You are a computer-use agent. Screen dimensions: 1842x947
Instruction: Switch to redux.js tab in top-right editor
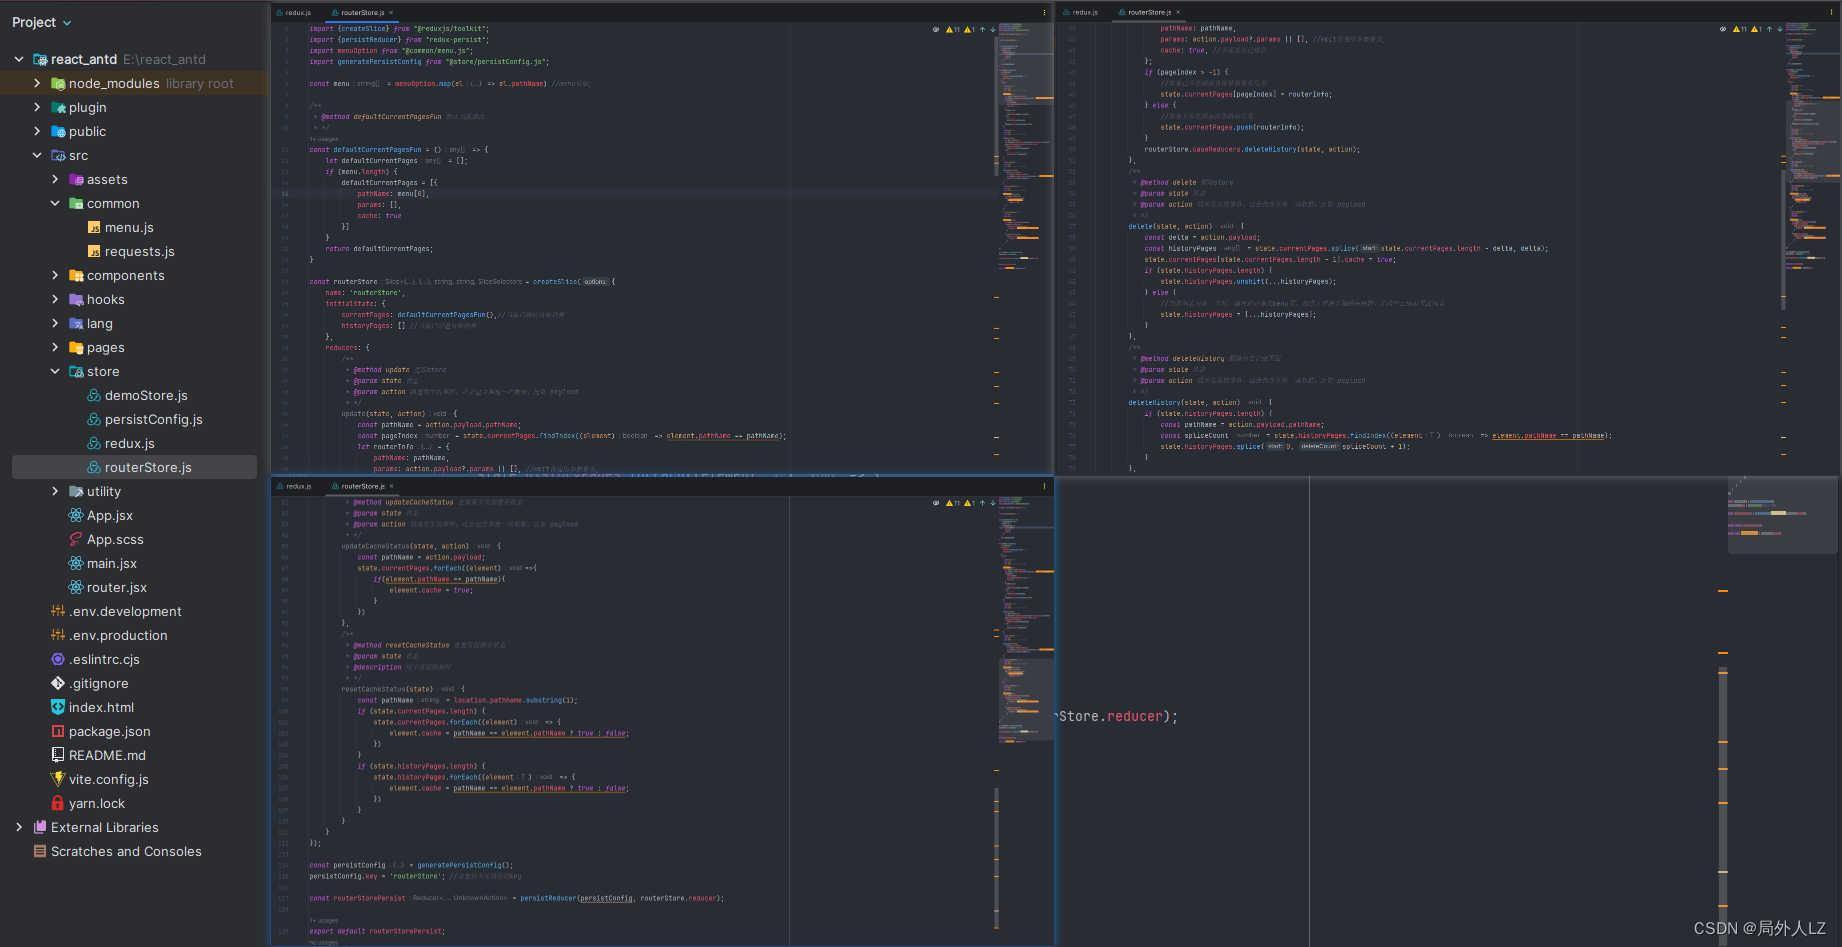(x=1082, y=13)
